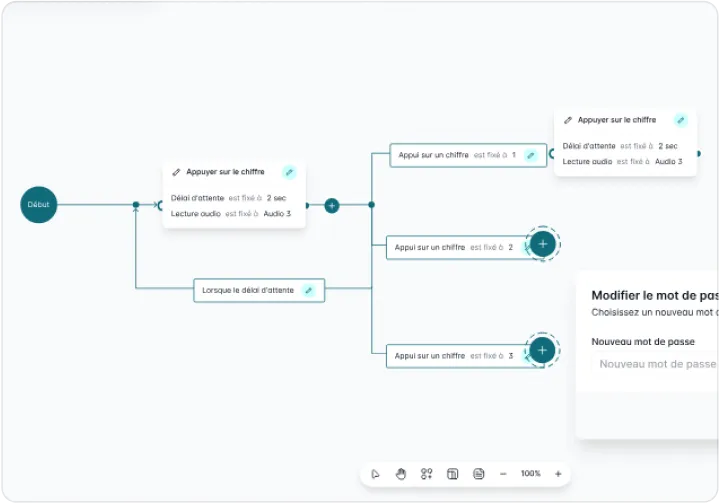This screenshot has width=719, height=503.
Task: Click the small plus node after first card
Action: coord(332,205)
